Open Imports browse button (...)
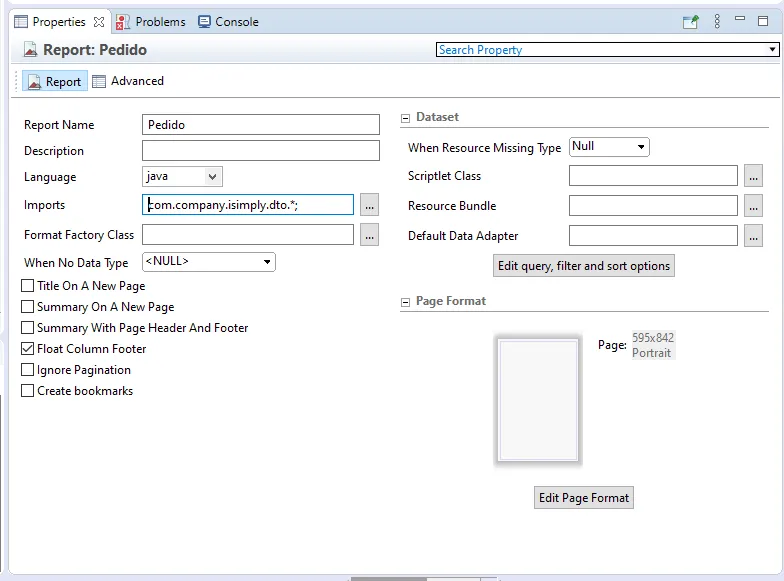 [370, 204]
